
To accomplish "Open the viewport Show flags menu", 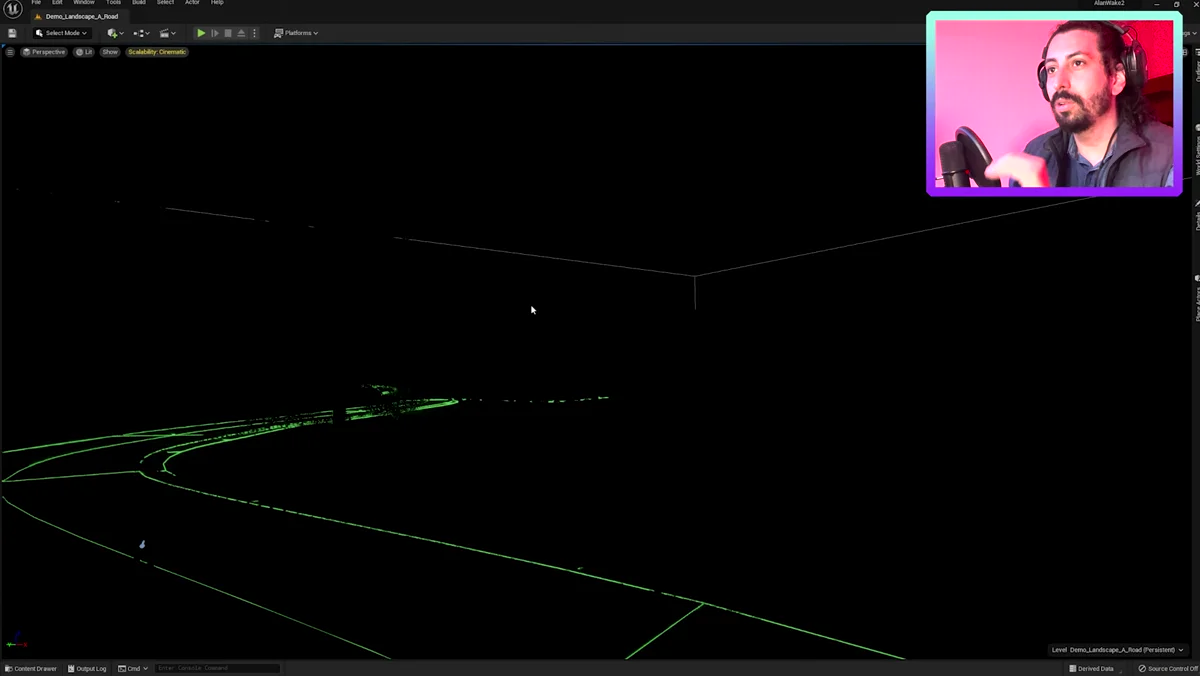I will tap(110, 52).
